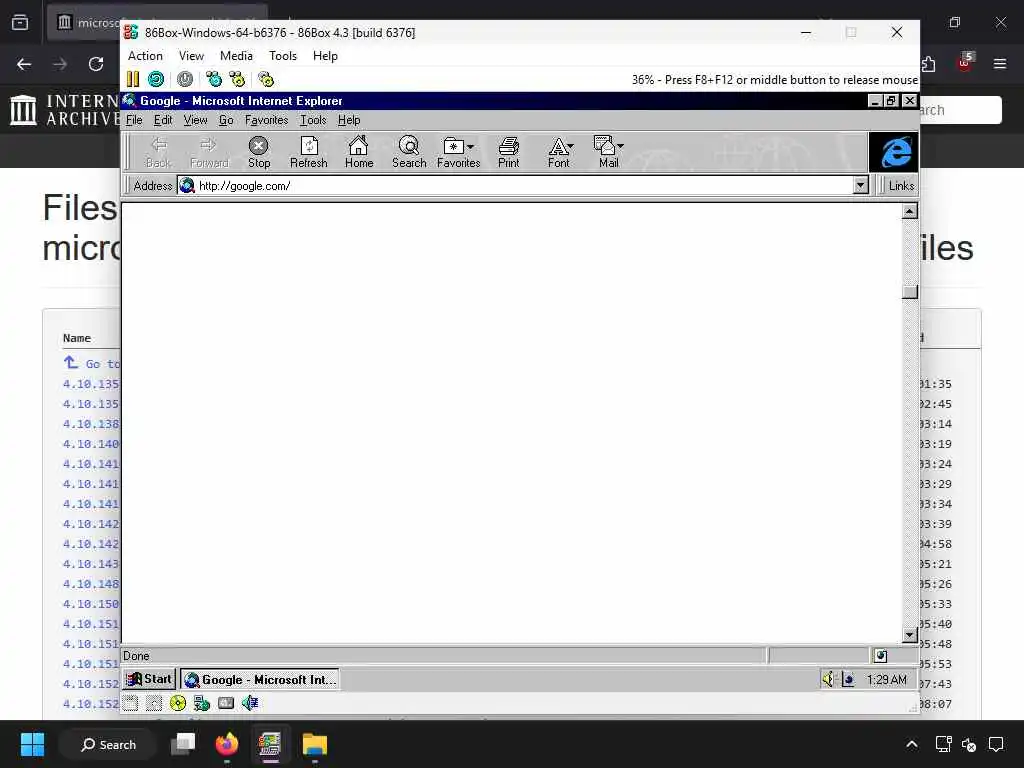The width and height of the screenshot is (1024, 768).
Task: Click the Windows 95 Start button
Action: (149, 679)
